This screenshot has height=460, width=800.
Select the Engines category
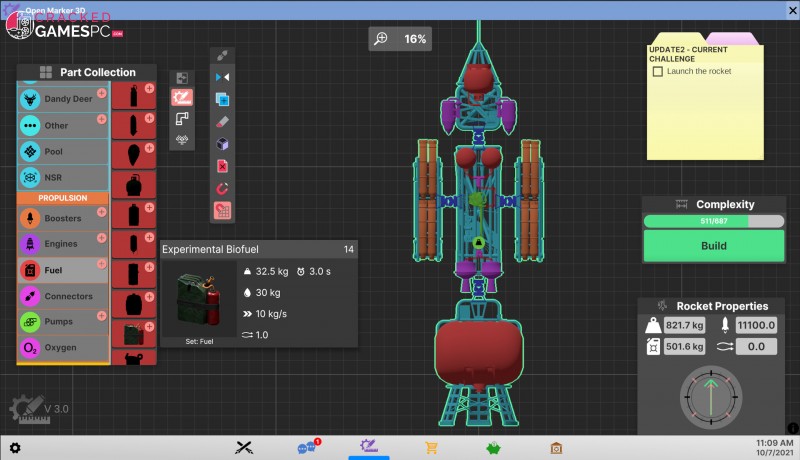(62, 243)
